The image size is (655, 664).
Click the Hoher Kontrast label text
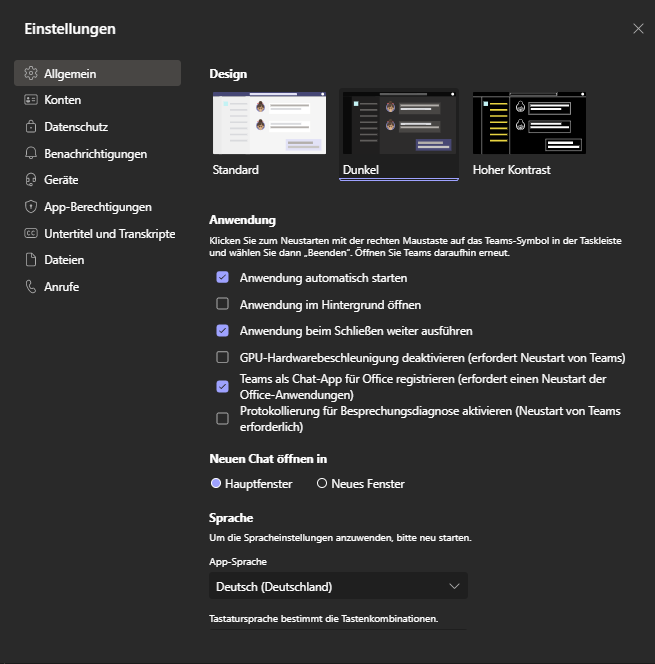point(511,170)
